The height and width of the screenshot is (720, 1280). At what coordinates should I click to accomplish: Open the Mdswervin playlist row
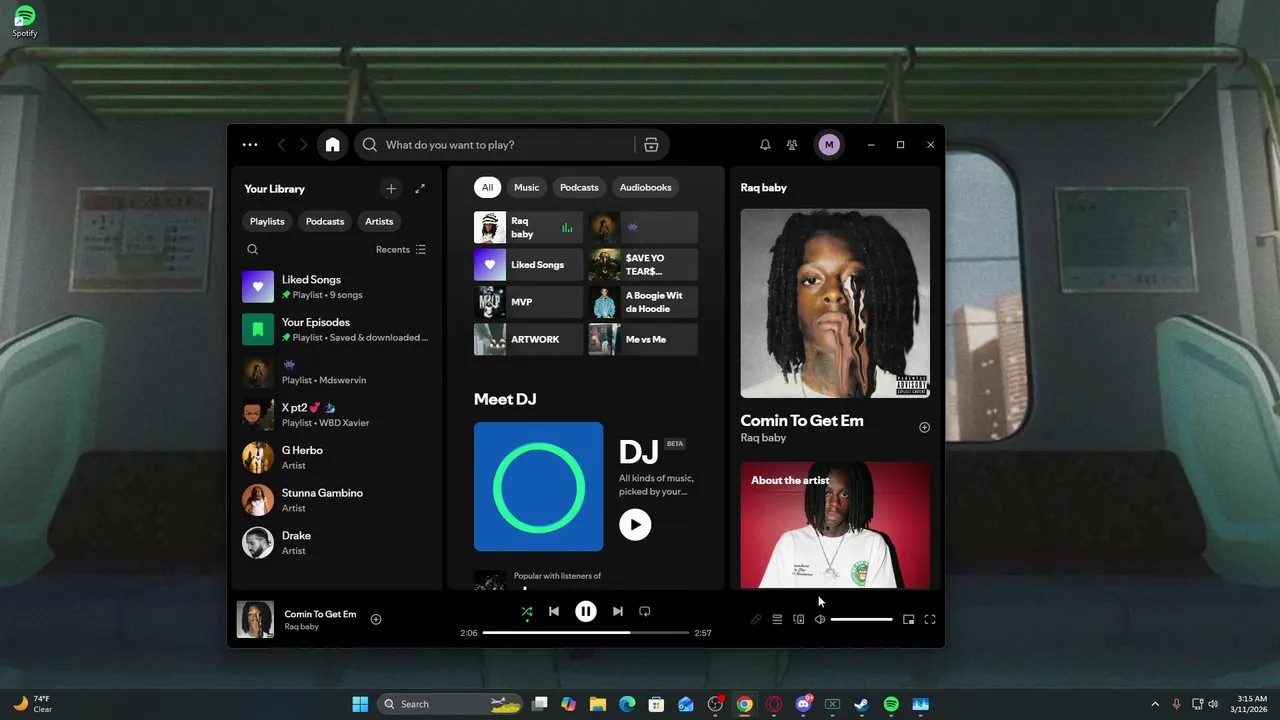(336, 372)
